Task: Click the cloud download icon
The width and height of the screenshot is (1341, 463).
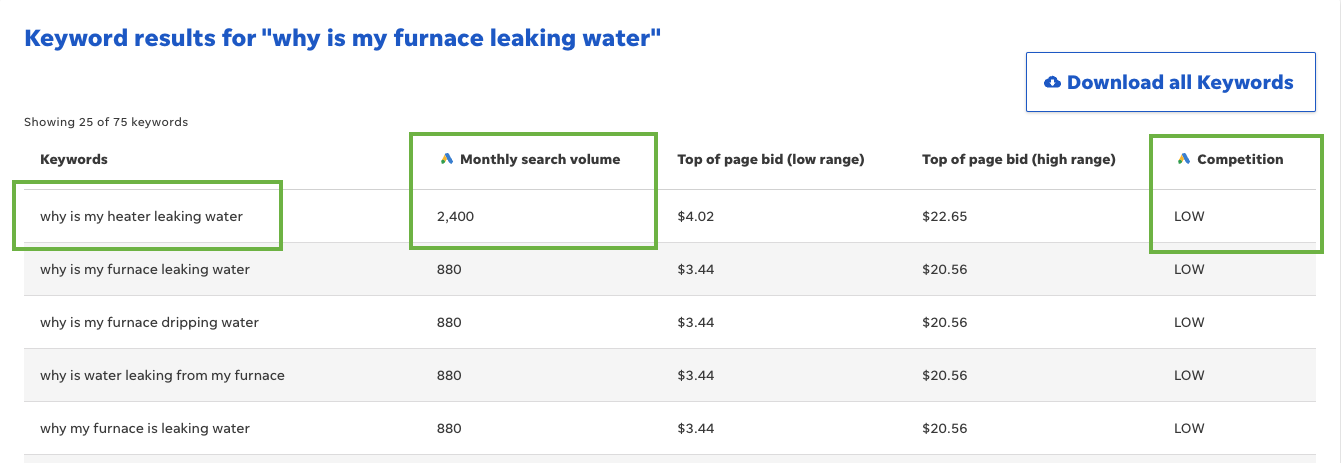Action: tap(1052, 83)
